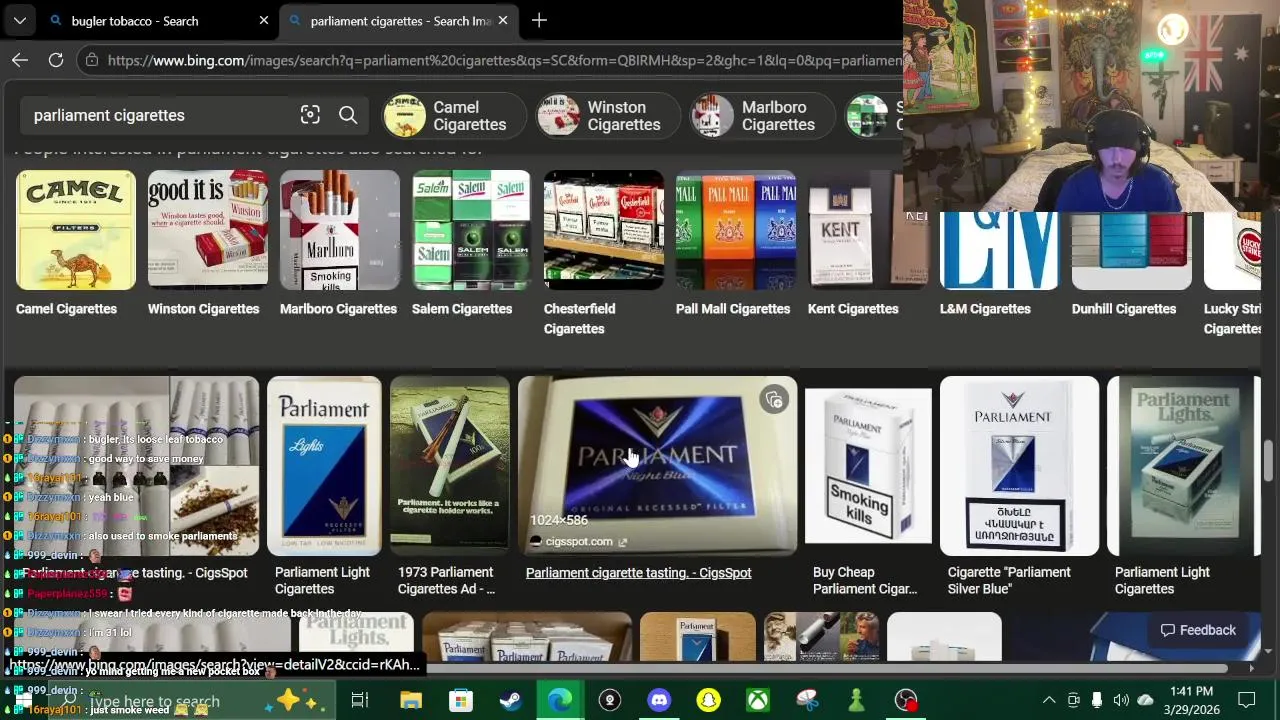Viewport: 1280px width, 720px height.
Task: Click the Feedback button
Action: point(1198,630)
